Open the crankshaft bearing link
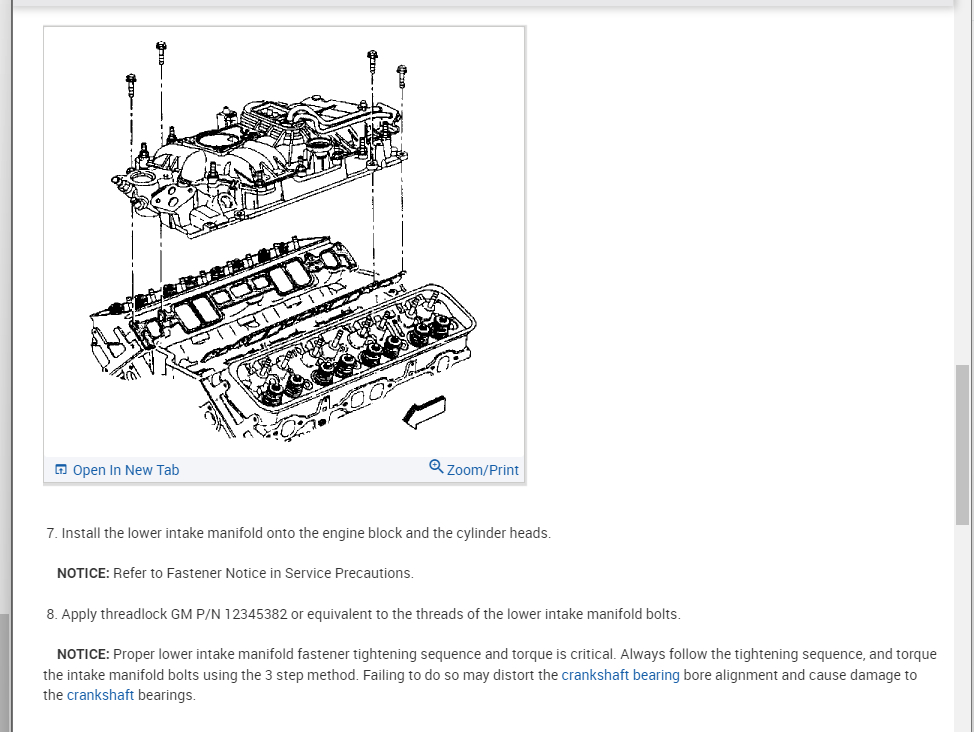Screen dimensions: 974x732 click(x=621, y=675)
